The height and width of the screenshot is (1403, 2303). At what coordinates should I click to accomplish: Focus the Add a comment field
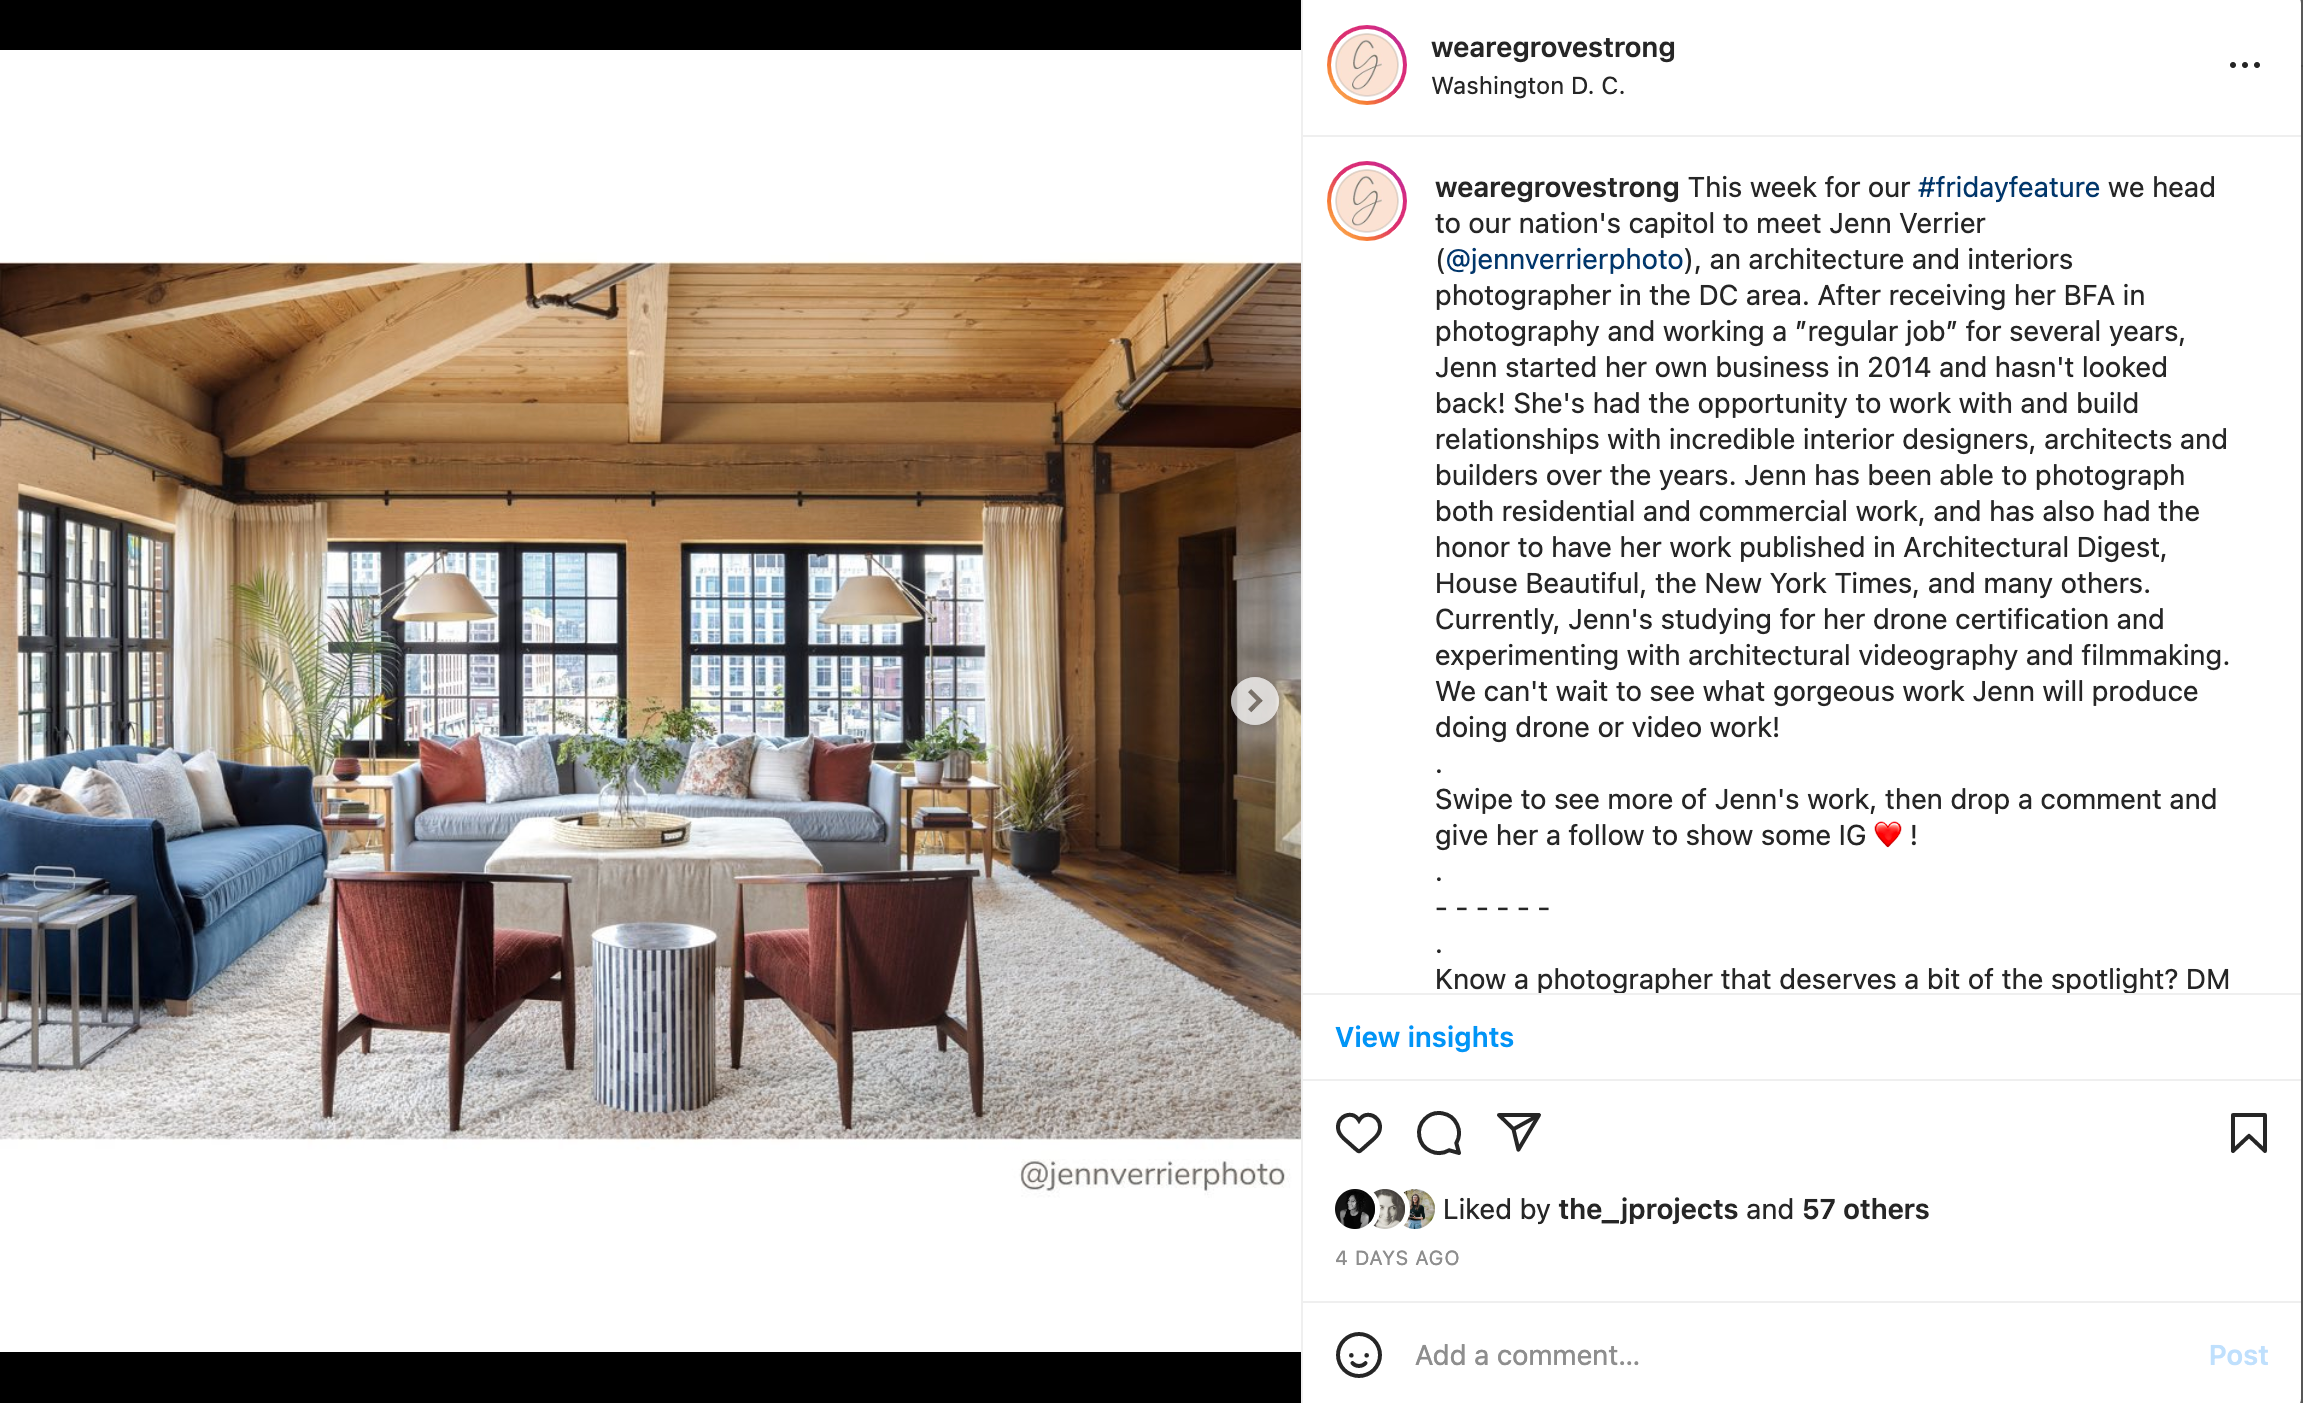point(1800,1355)
